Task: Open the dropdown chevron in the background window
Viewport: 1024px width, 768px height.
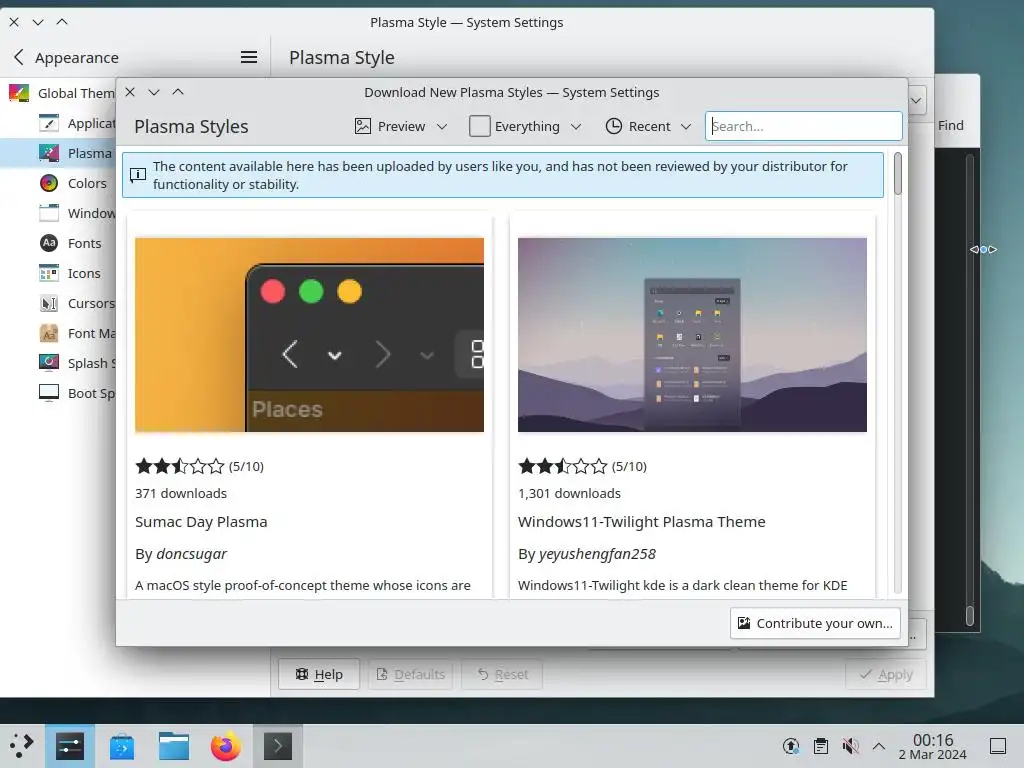Action: pyautogui.click(x=916, y=101)
